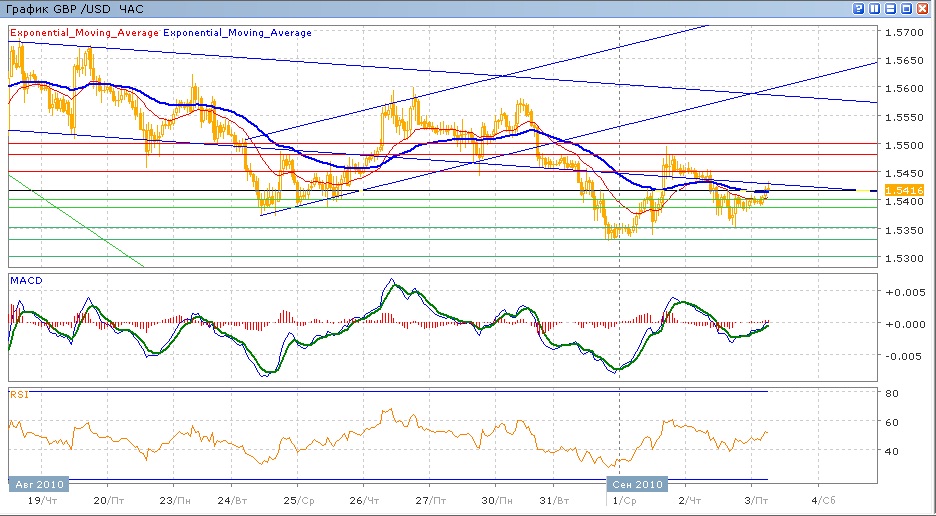The height and width of the screenshot is (516, 936).
Task: Click the Сен 2010 month marker
Action: [x=637, y=484]
